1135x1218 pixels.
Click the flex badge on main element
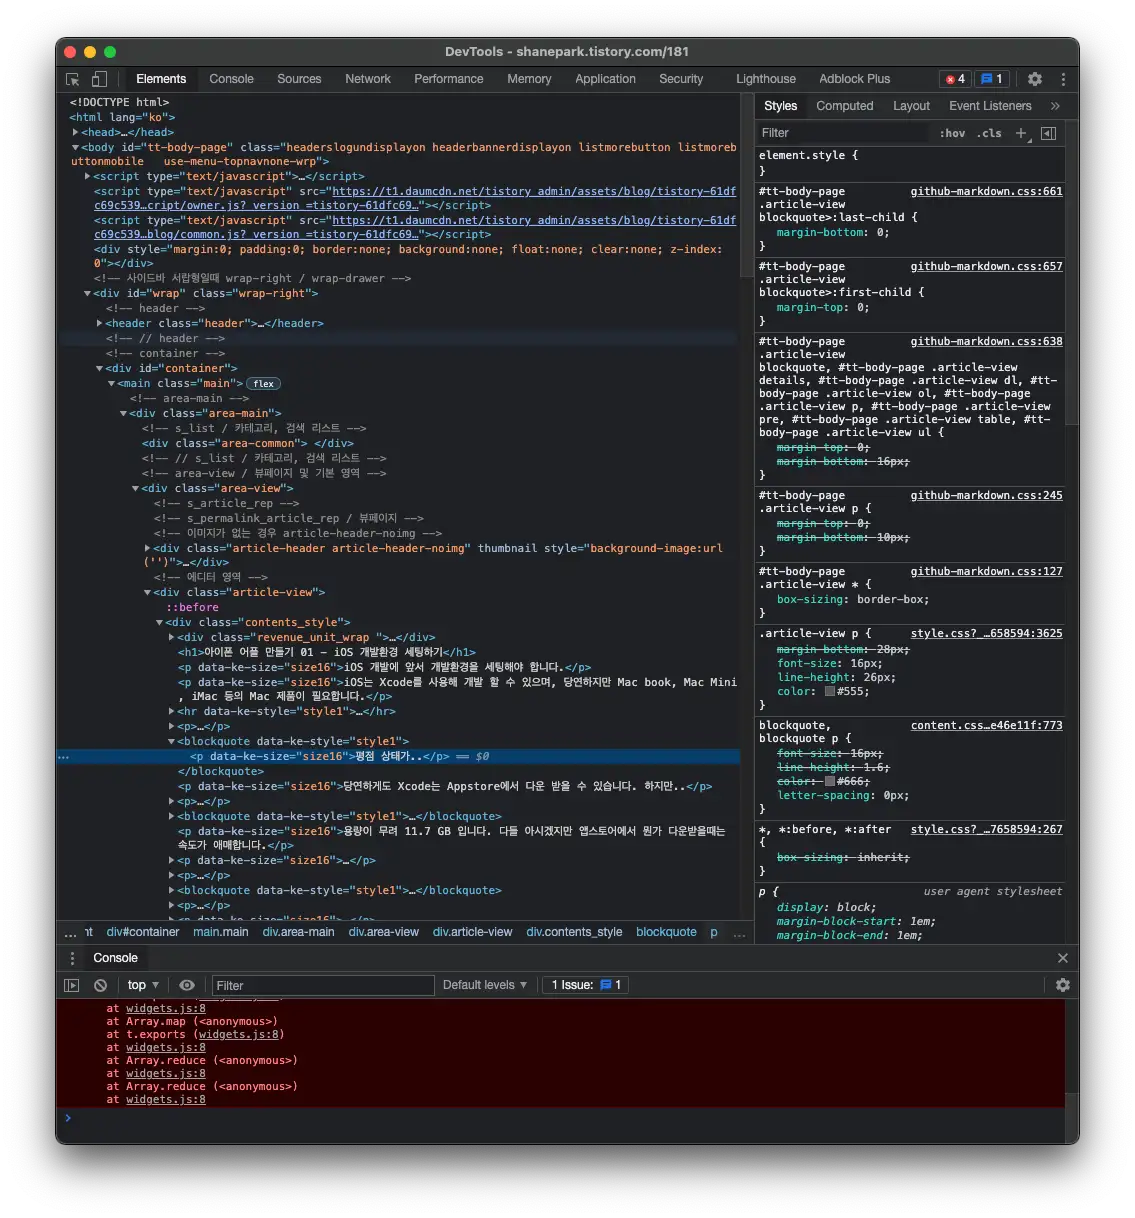click(264, 384)
